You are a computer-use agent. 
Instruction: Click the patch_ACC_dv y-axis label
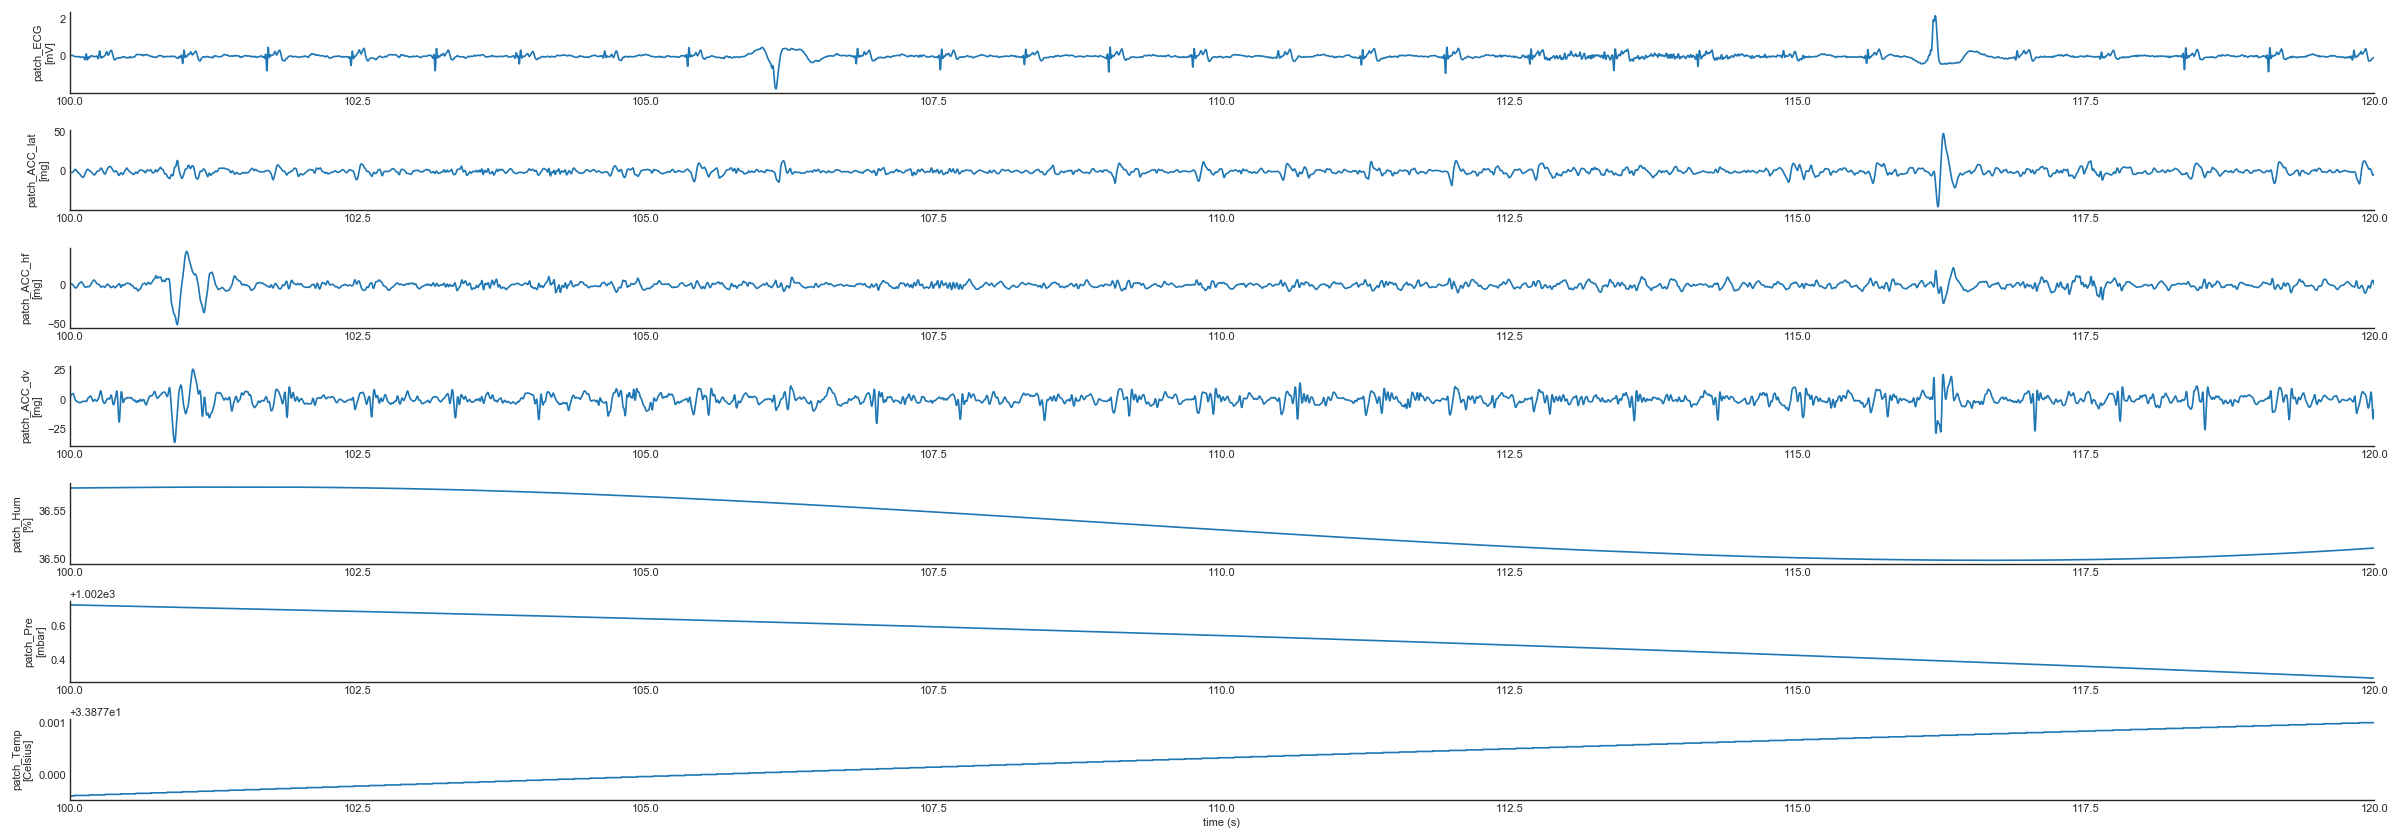(31, 406)
